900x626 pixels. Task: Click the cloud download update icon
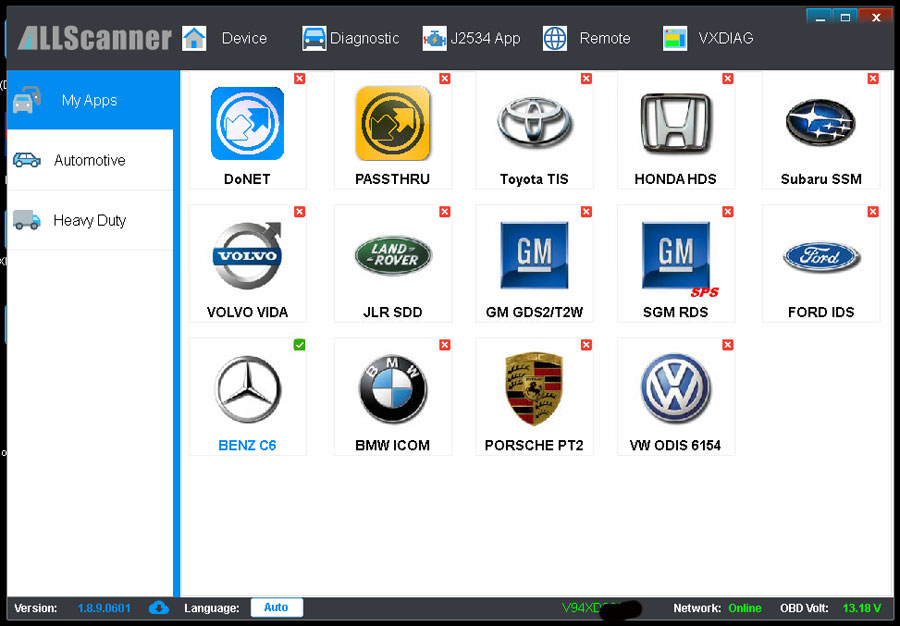tap(159, 608)
